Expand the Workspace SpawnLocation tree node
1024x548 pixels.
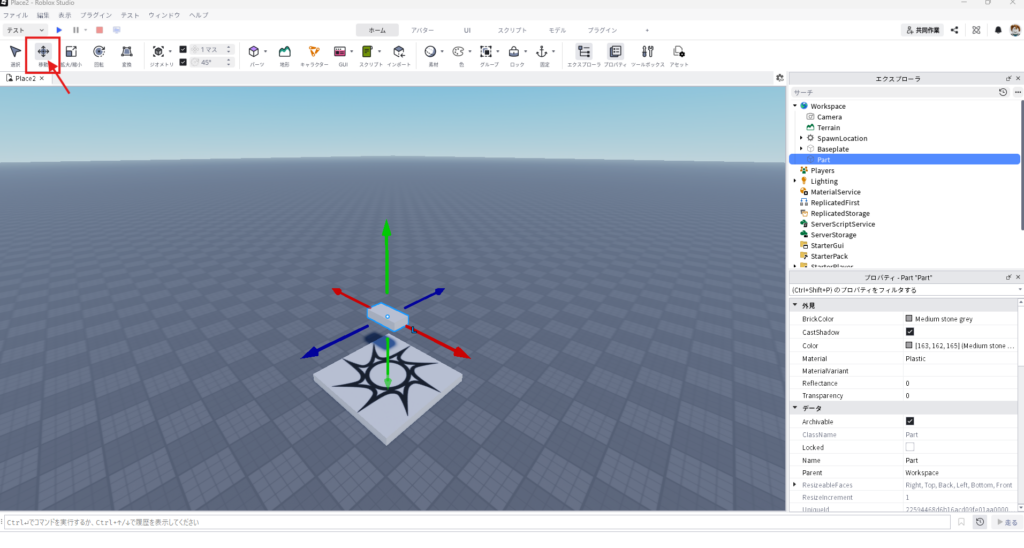click(802, 138)
